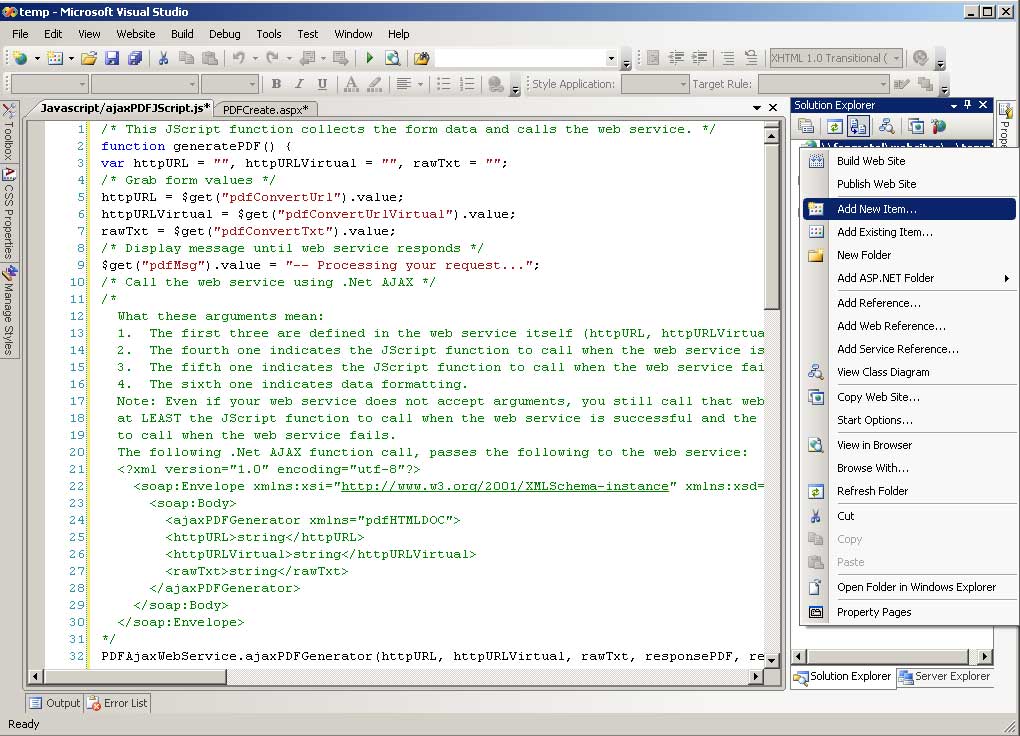Open the Output panel button
The image size is (1020, 736).
[x=55, y=703]
